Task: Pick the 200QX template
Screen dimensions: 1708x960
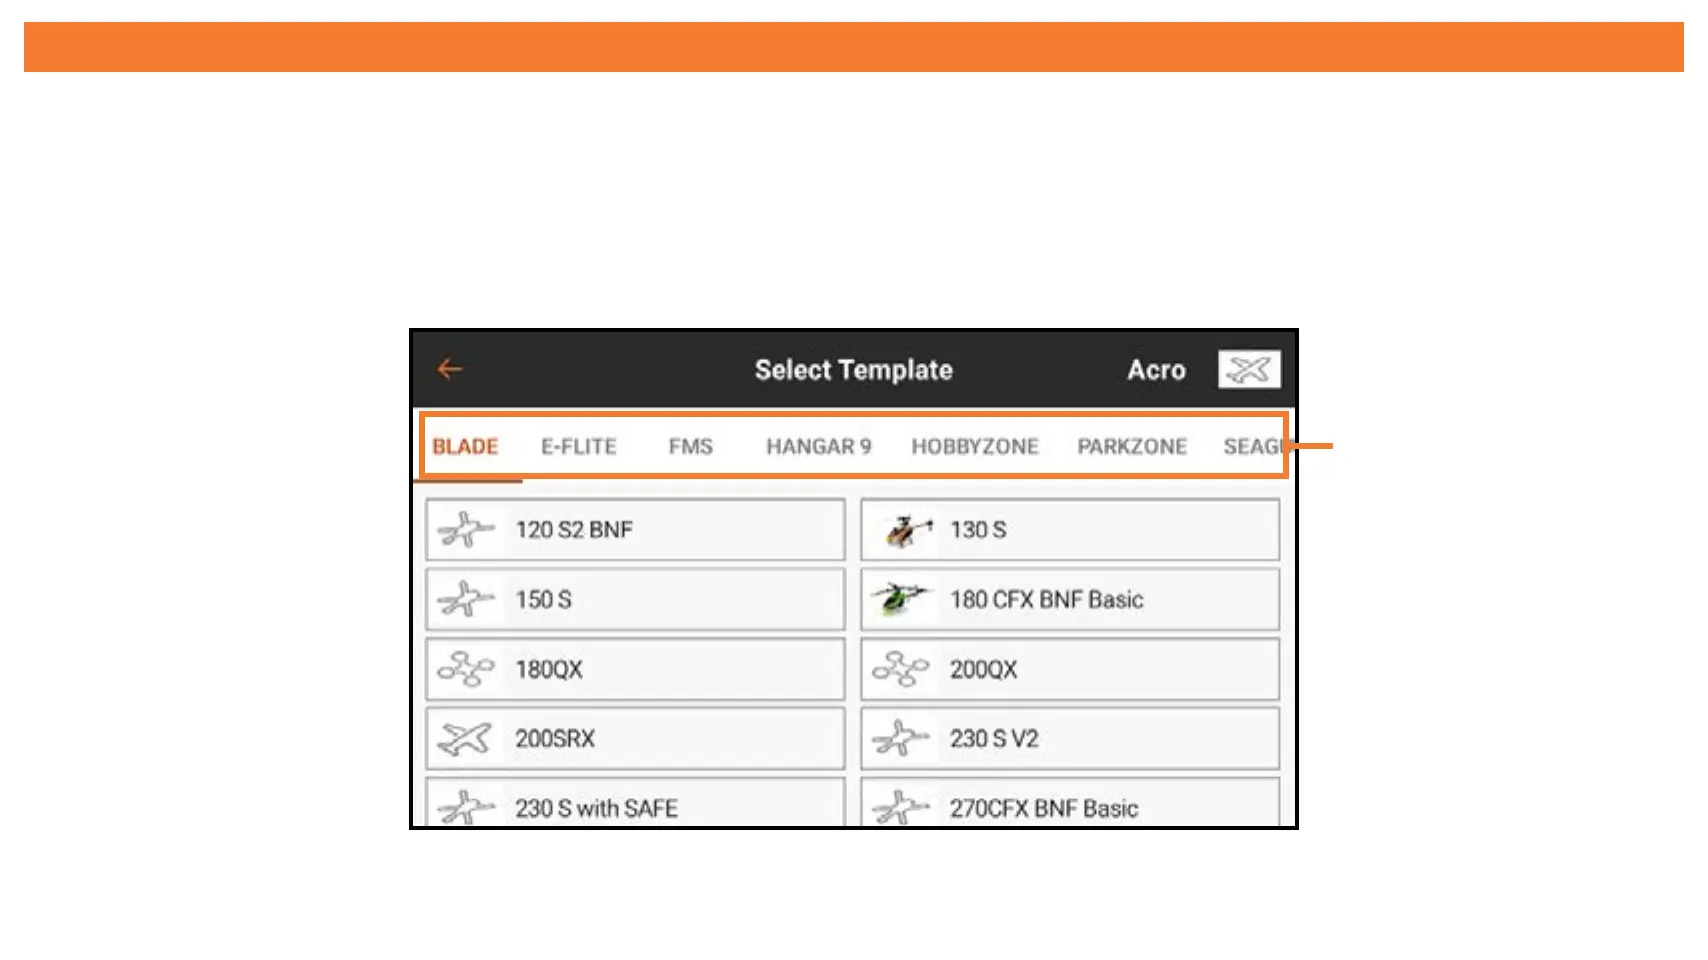Action: [x=1070, y=669]
